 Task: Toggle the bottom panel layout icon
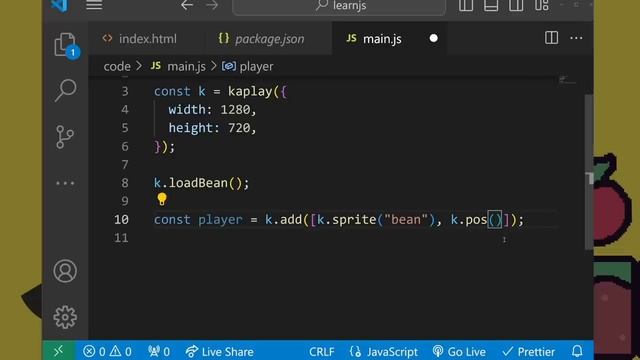point(491,5)
